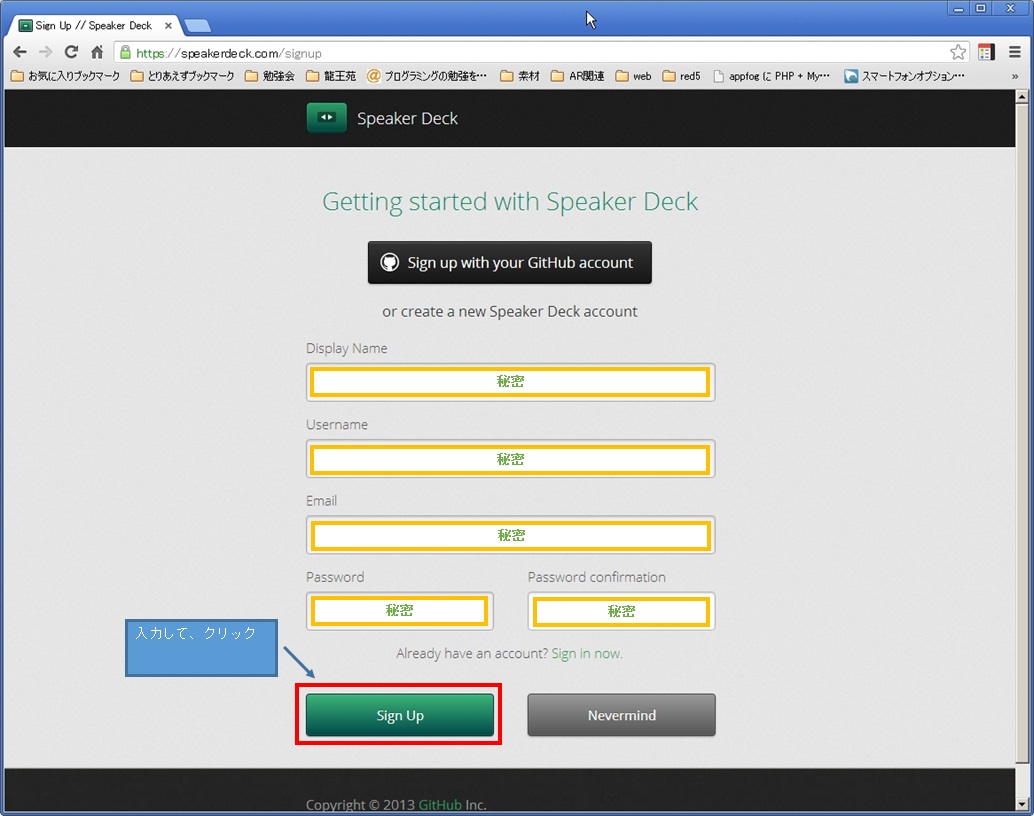Viewport: 1034px width, 816px height.
Task: Open the appfog に PHP bookmark
Action: [x=772, y=76]
